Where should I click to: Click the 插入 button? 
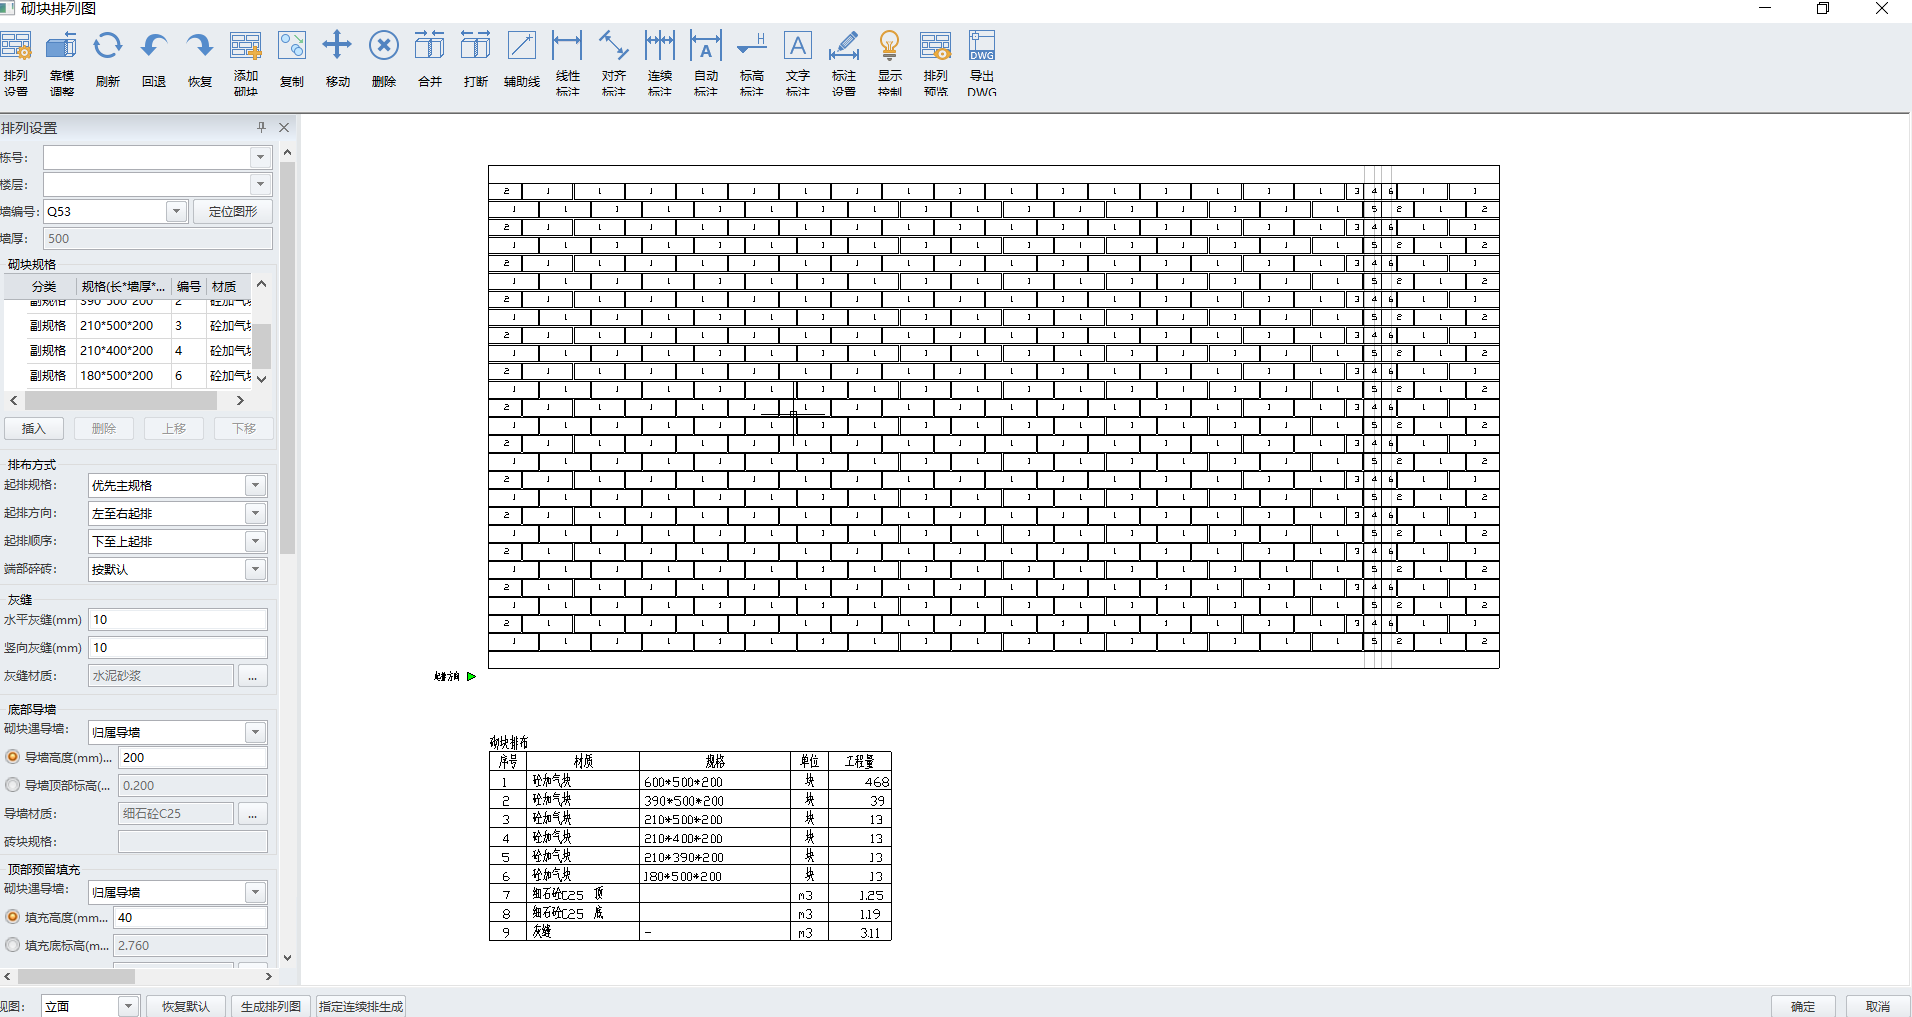34,428
